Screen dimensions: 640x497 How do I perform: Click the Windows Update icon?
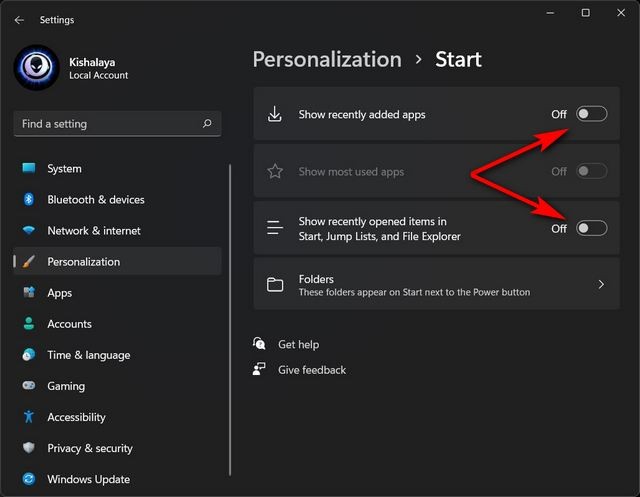pos(29,479)
